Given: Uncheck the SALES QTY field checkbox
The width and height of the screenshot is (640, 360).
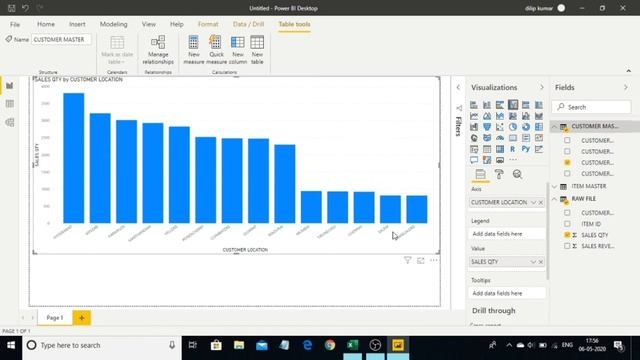Looking at the screenshot, I should (567, 235).
